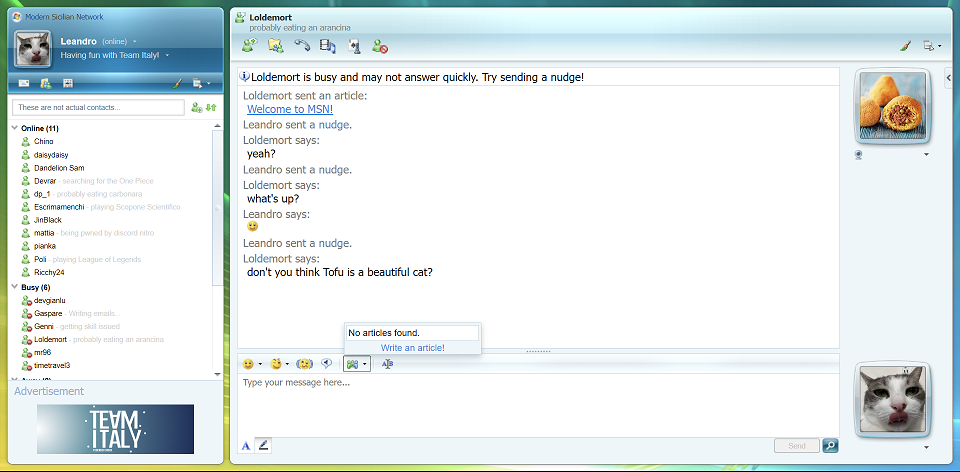Screen dimensions: 960x472
Task: Click the webcam icon below Loldemort's picture
Action: (859, 155)
